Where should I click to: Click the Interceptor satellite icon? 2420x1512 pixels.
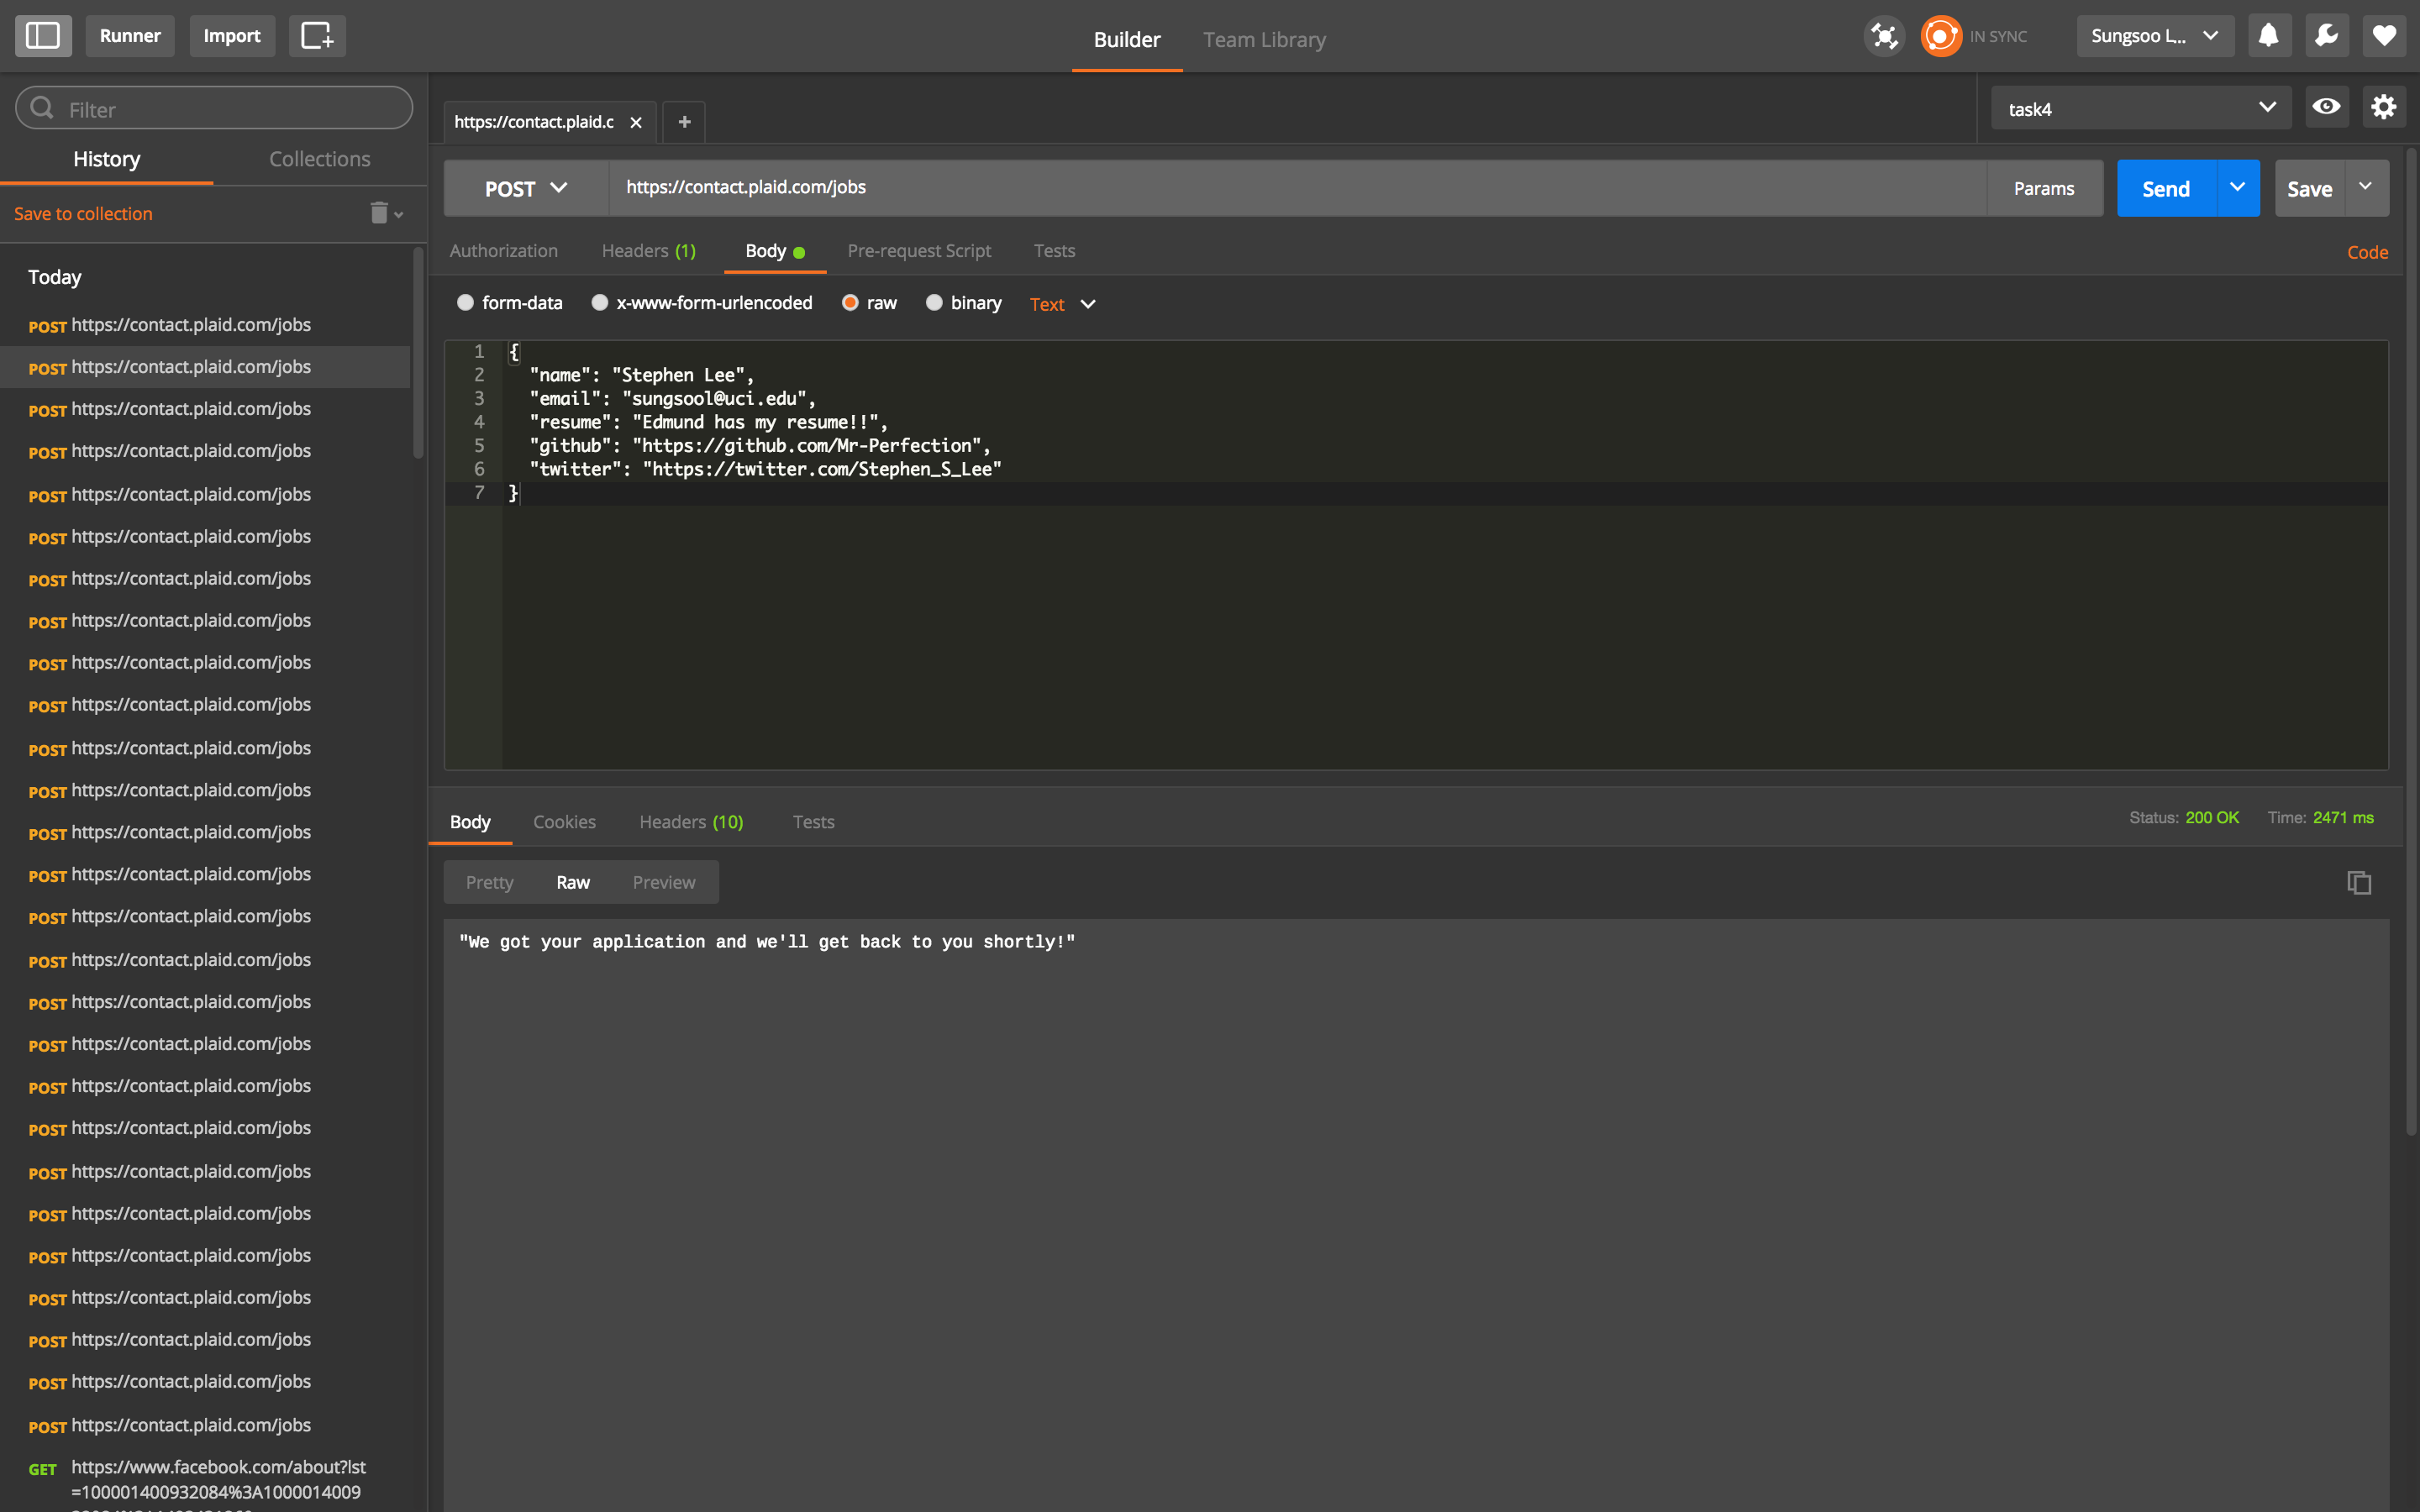pos(1884,36)
